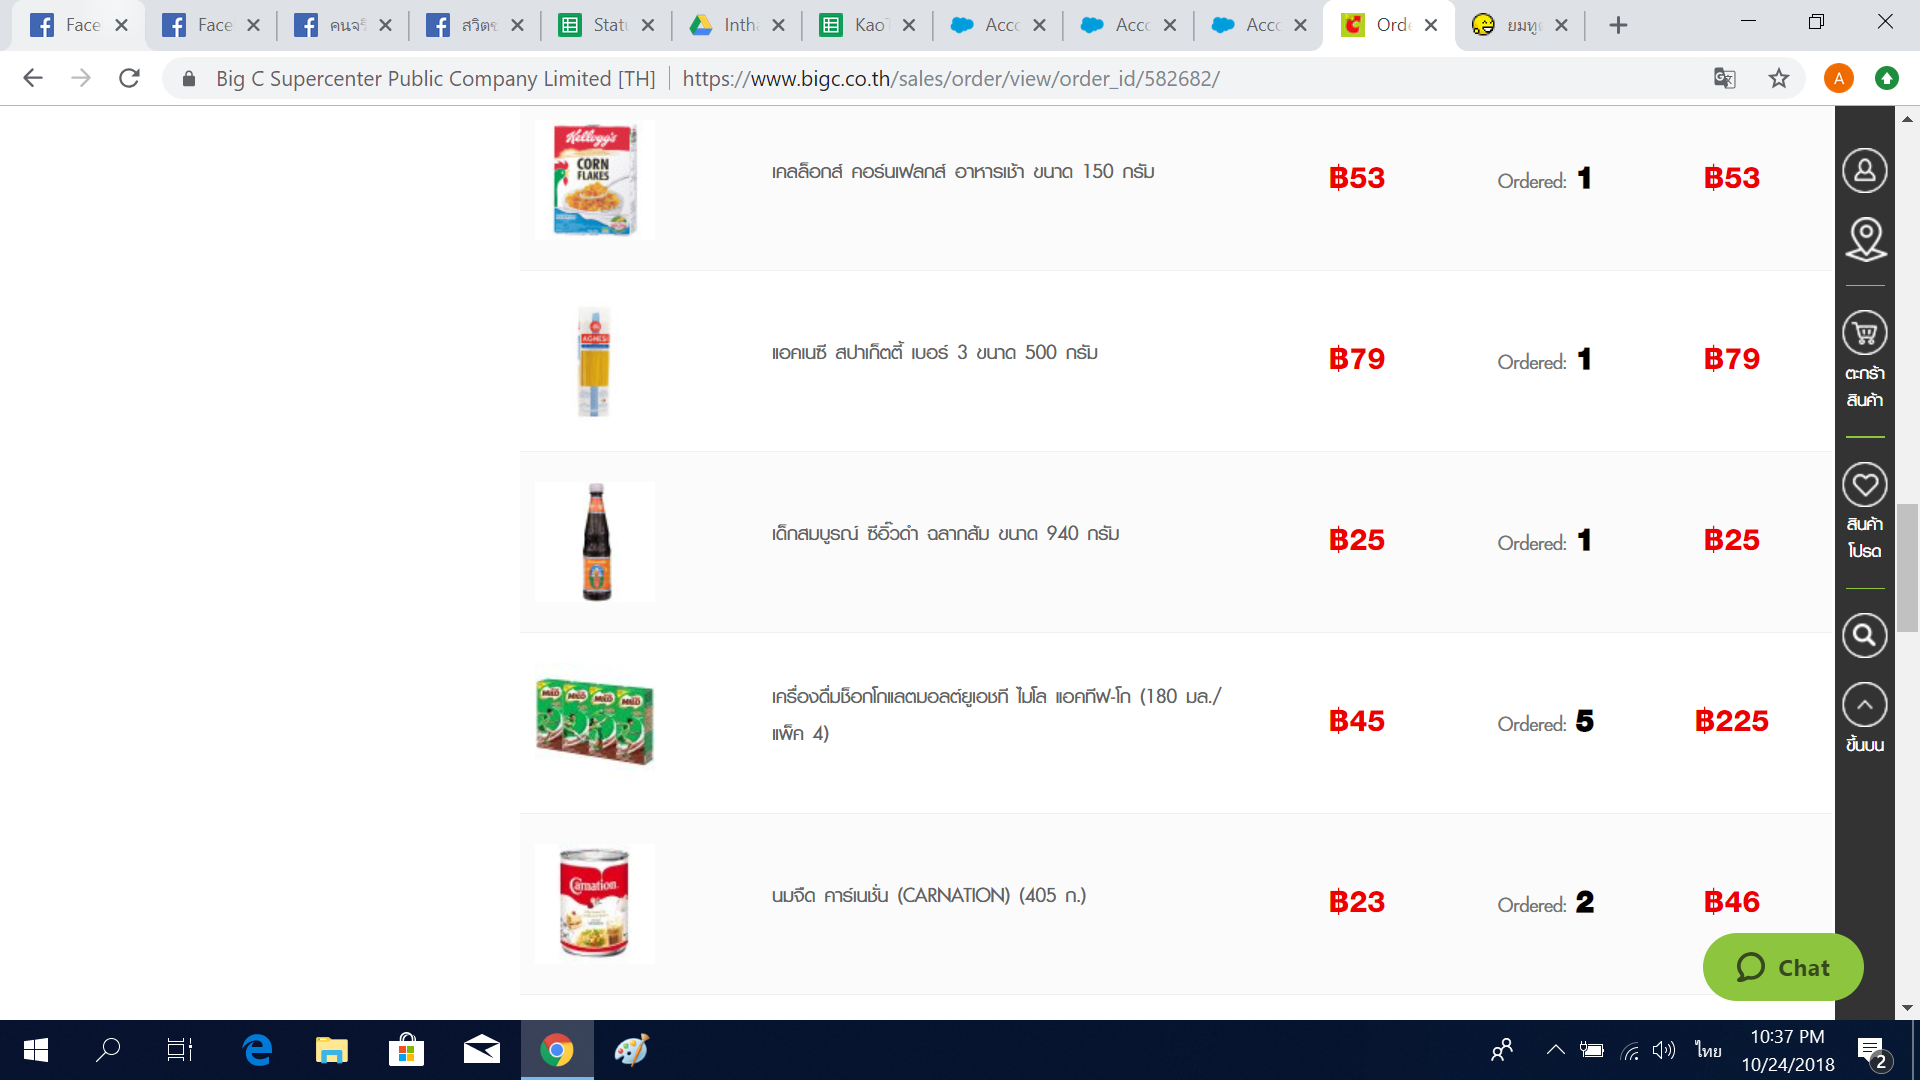Open the shopping cart icon
Viewport: 1920px width, 1080px height.
[1865, 333]
